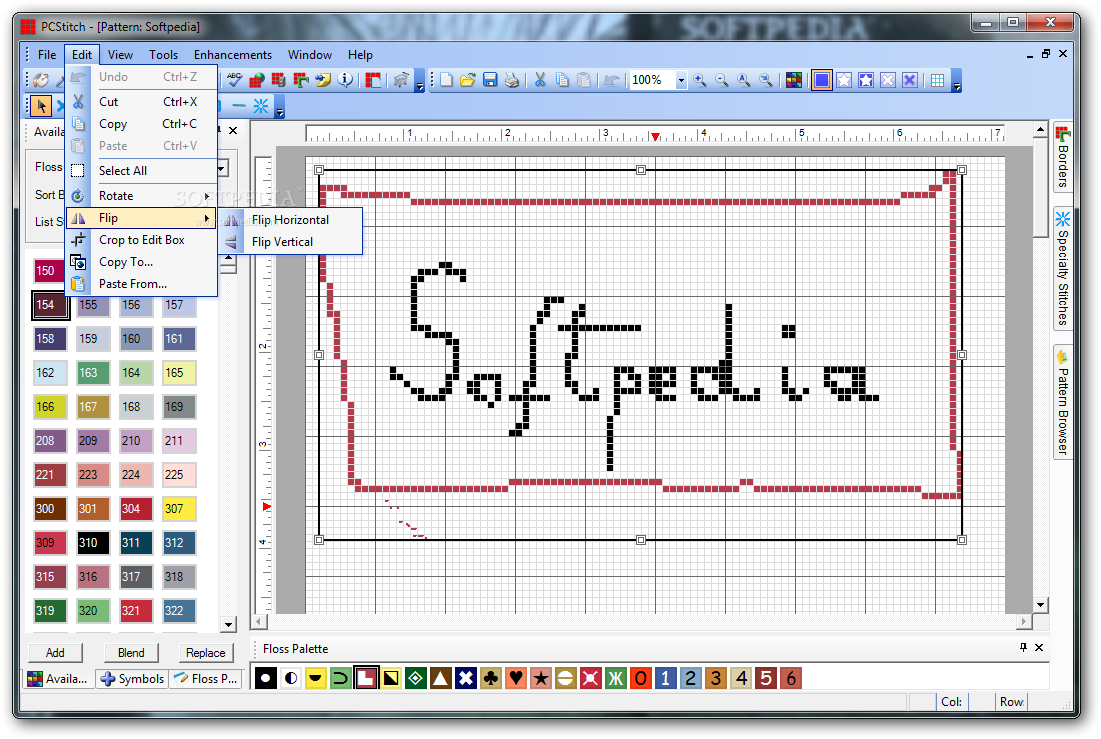Pick floss color swatch 321

click(136, 610)
